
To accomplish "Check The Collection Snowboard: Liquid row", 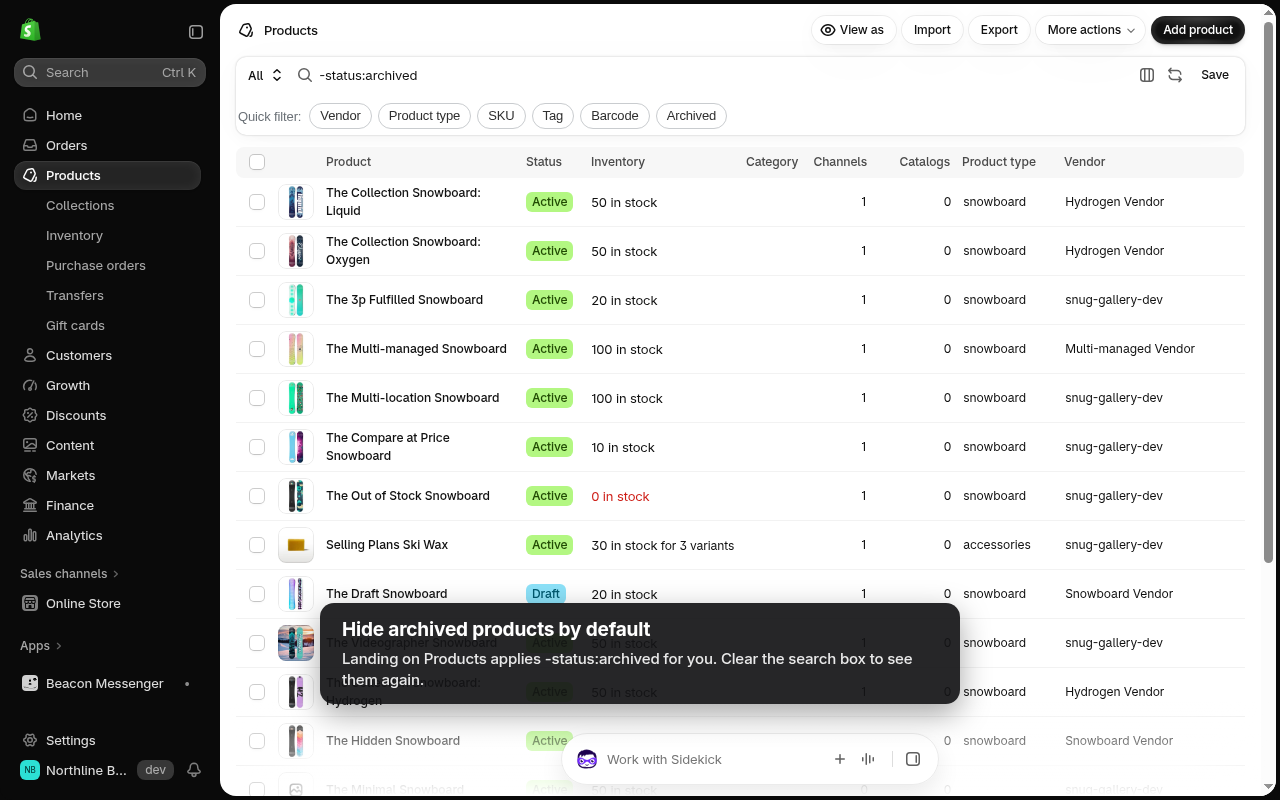I will [257, 202].
